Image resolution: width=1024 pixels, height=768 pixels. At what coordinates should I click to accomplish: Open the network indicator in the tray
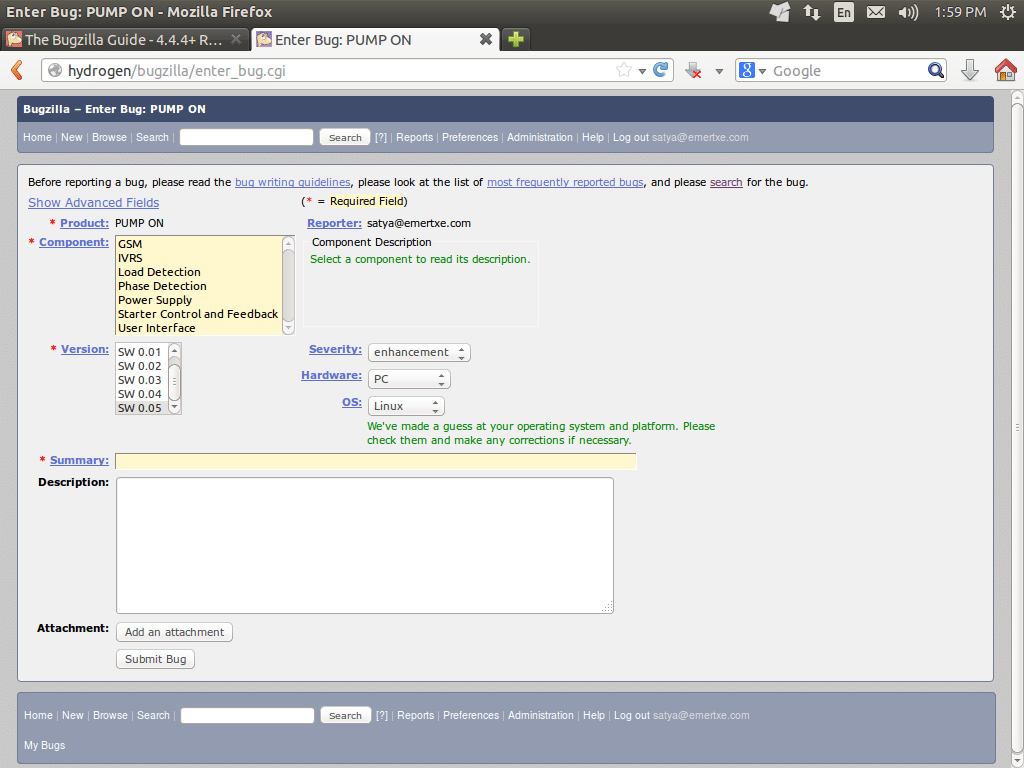[x=812, y=12]
